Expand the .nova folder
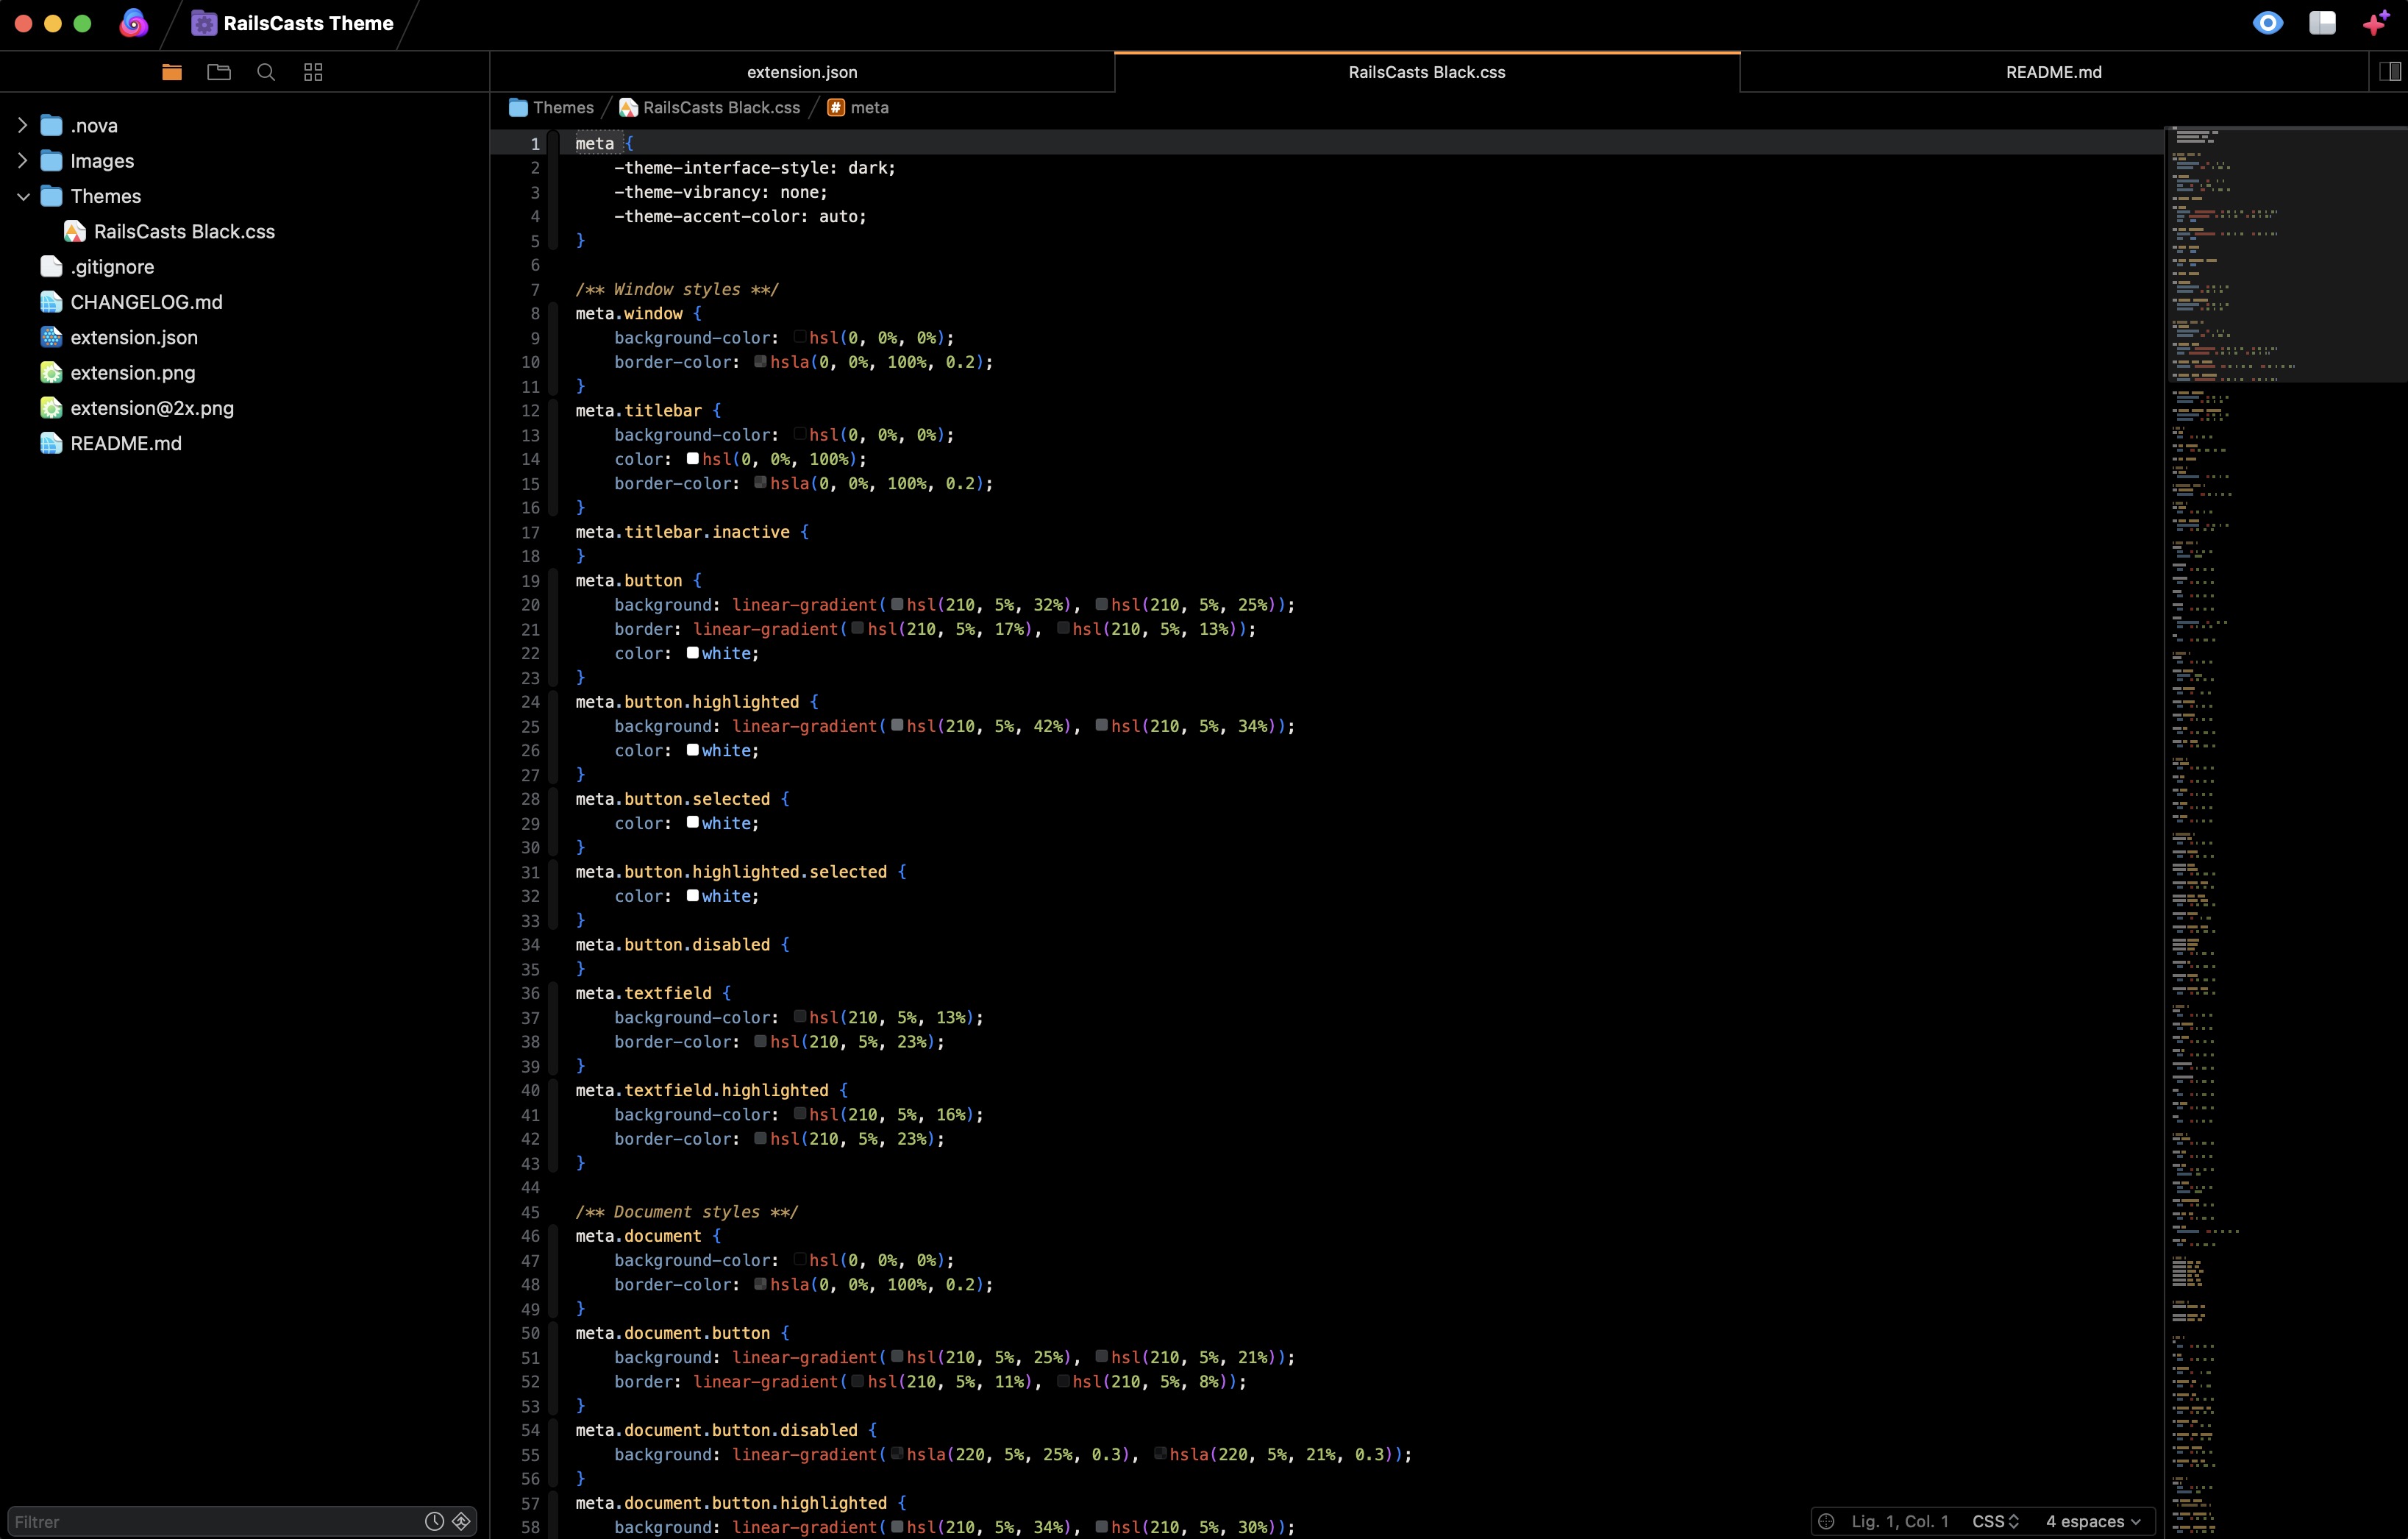 click(22, 125)
